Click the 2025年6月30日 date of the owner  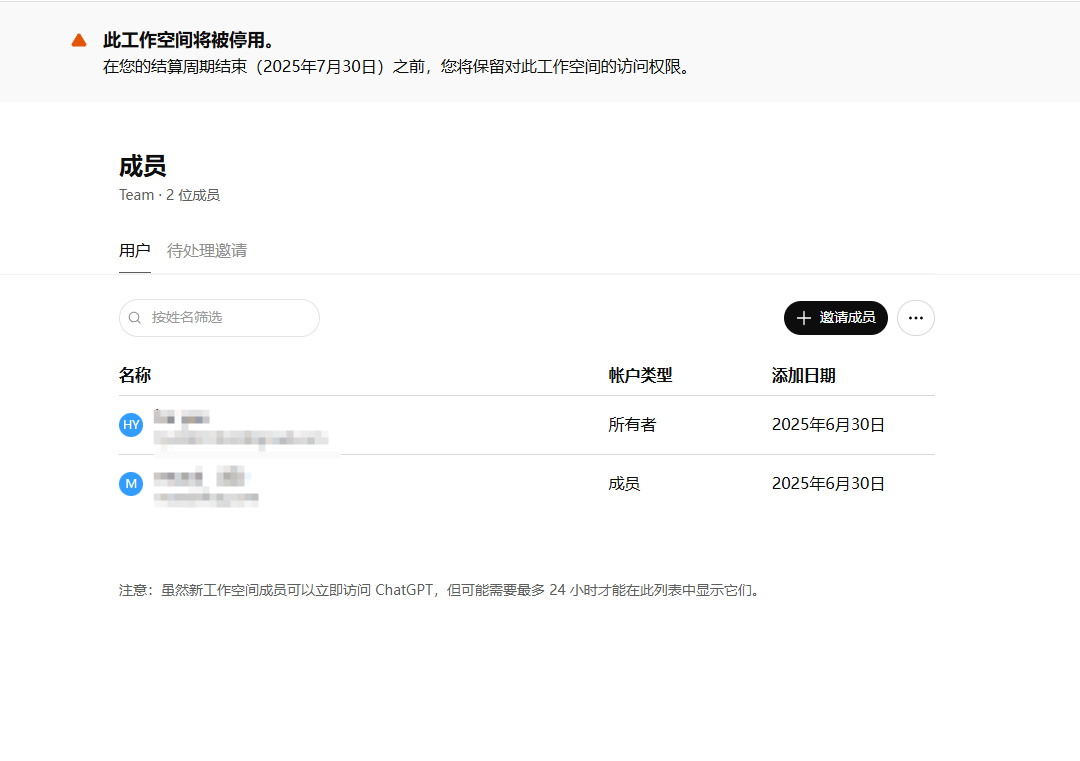[827, 424]
